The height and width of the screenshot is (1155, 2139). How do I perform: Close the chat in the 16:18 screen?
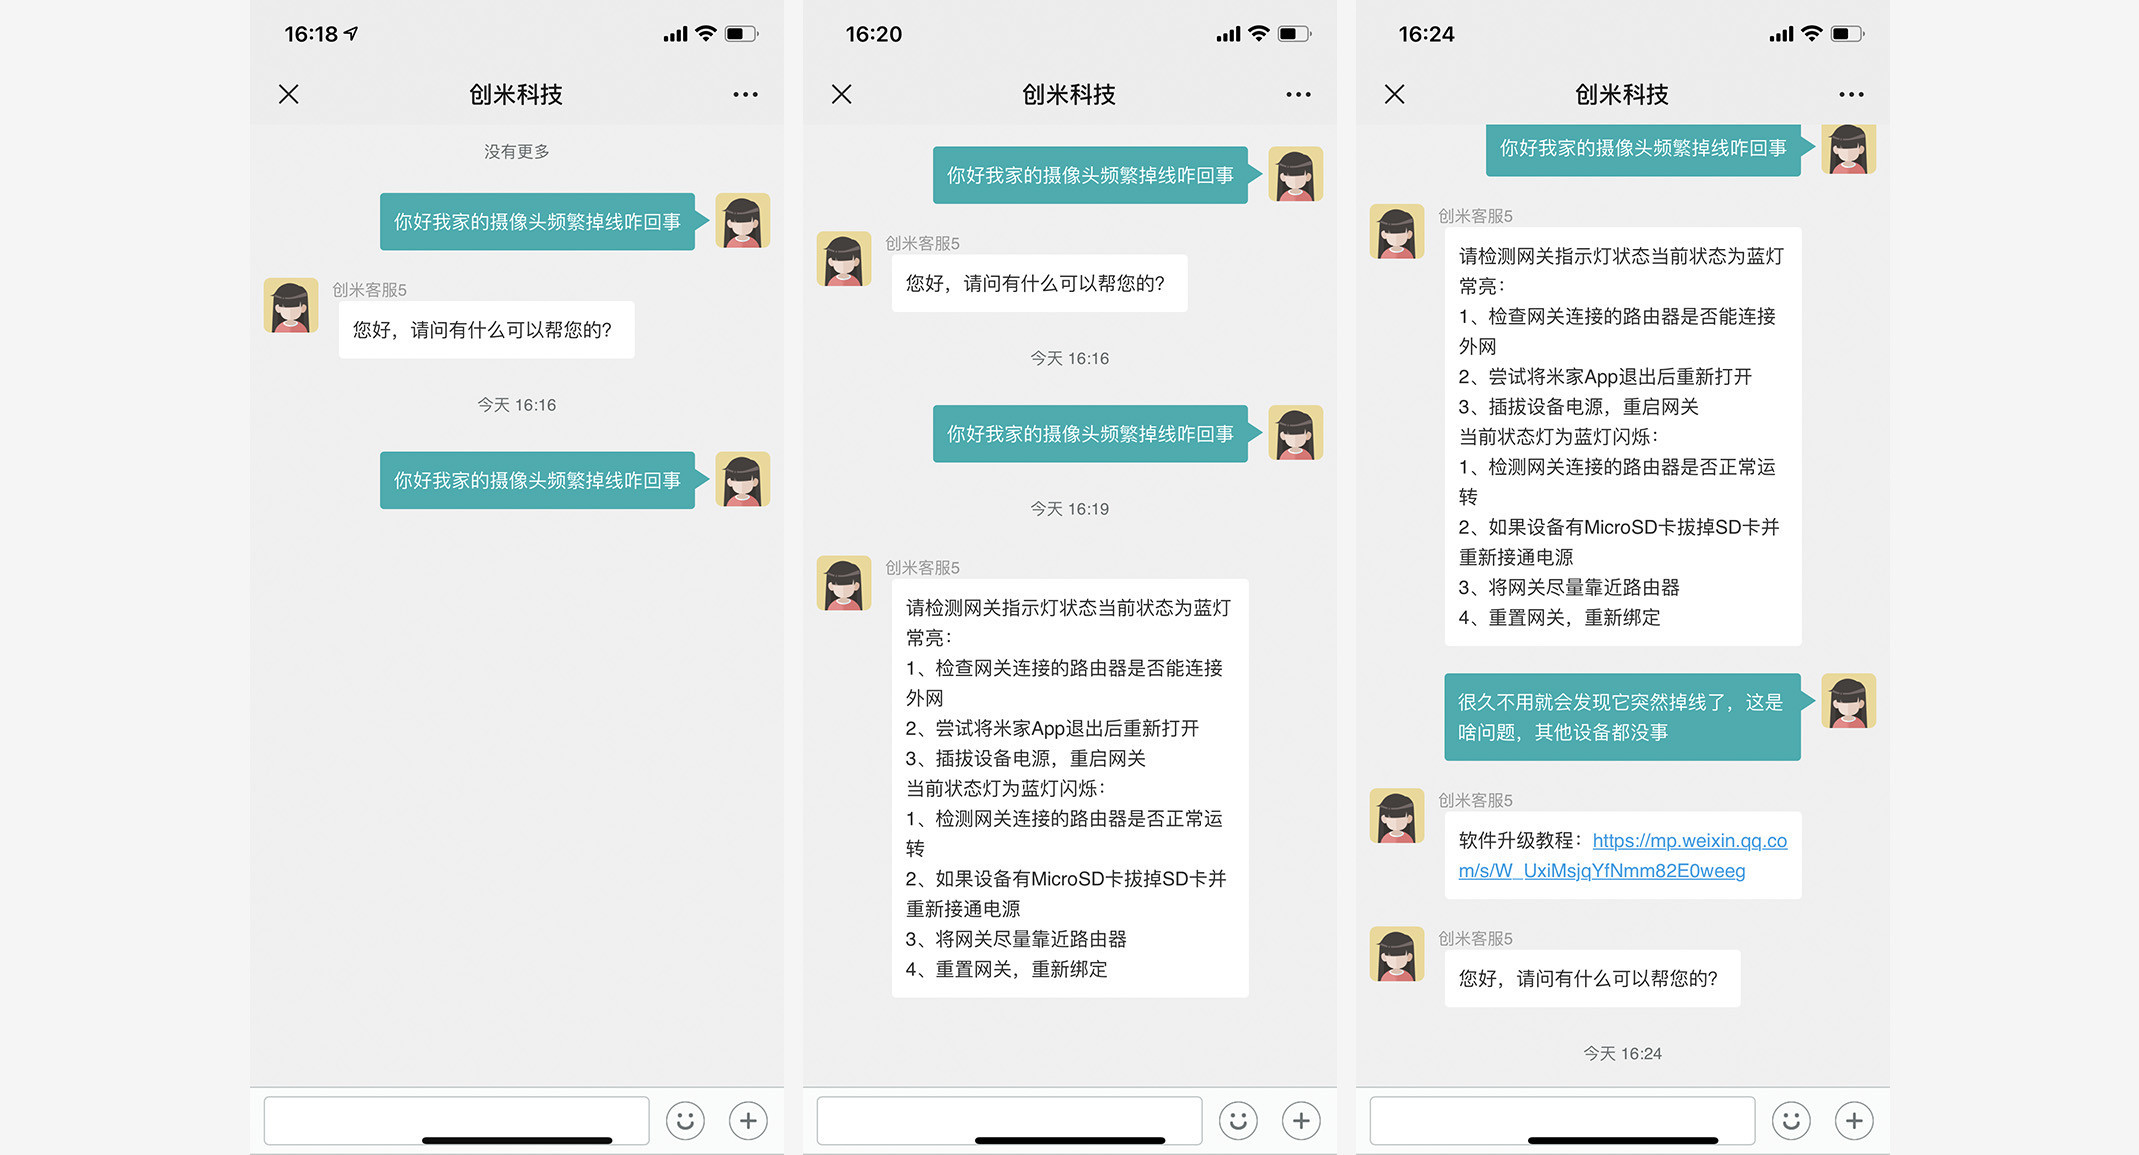[289, 94]
